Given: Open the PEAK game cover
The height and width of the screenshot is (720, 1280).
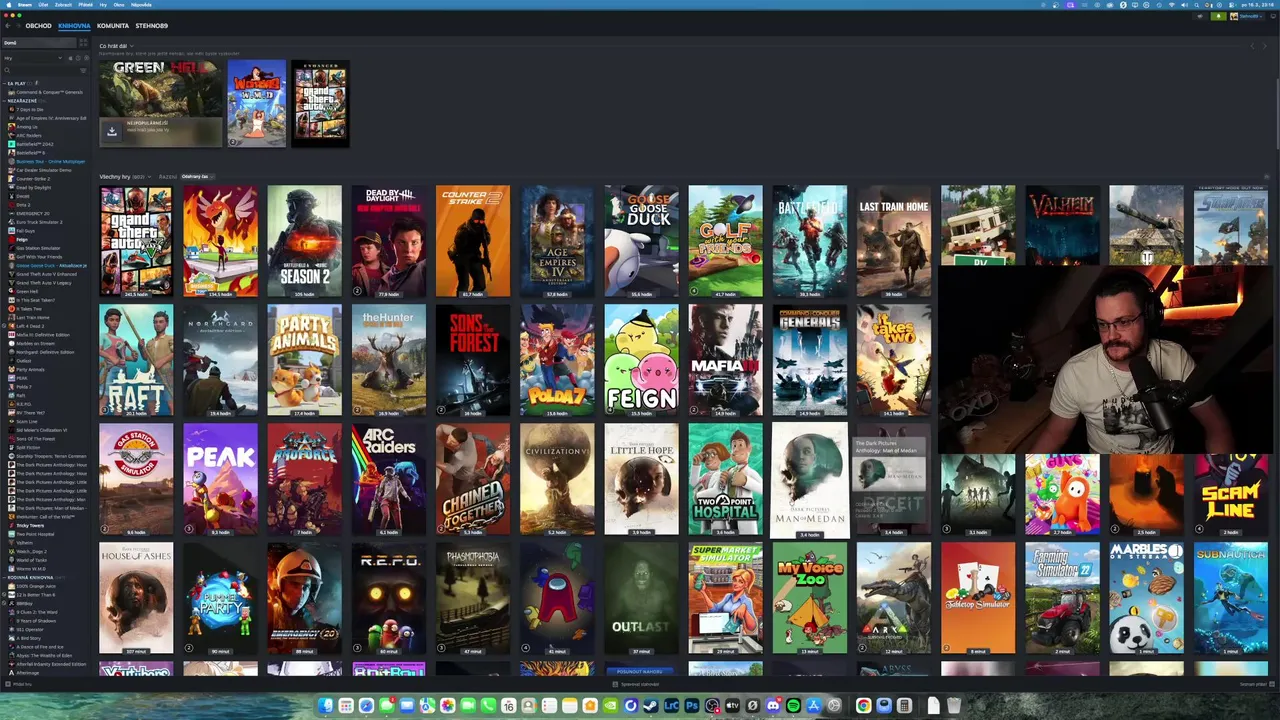Looking at the screenshot, I should tap(220, 479).
